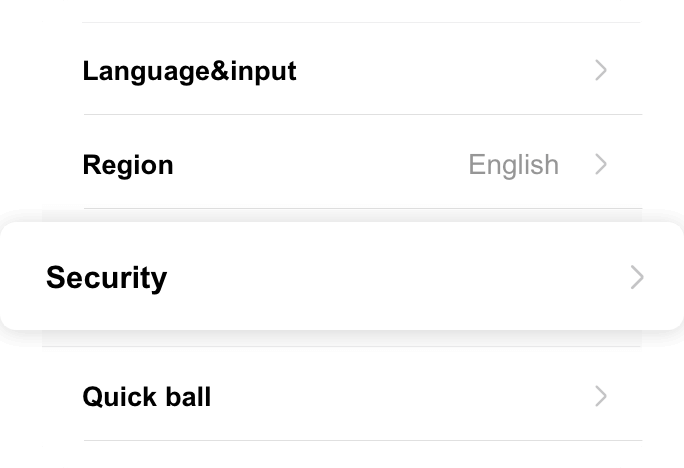This screenshot has width=684, height=468.
Task: Open the Region settings
Action: point(300,164)
